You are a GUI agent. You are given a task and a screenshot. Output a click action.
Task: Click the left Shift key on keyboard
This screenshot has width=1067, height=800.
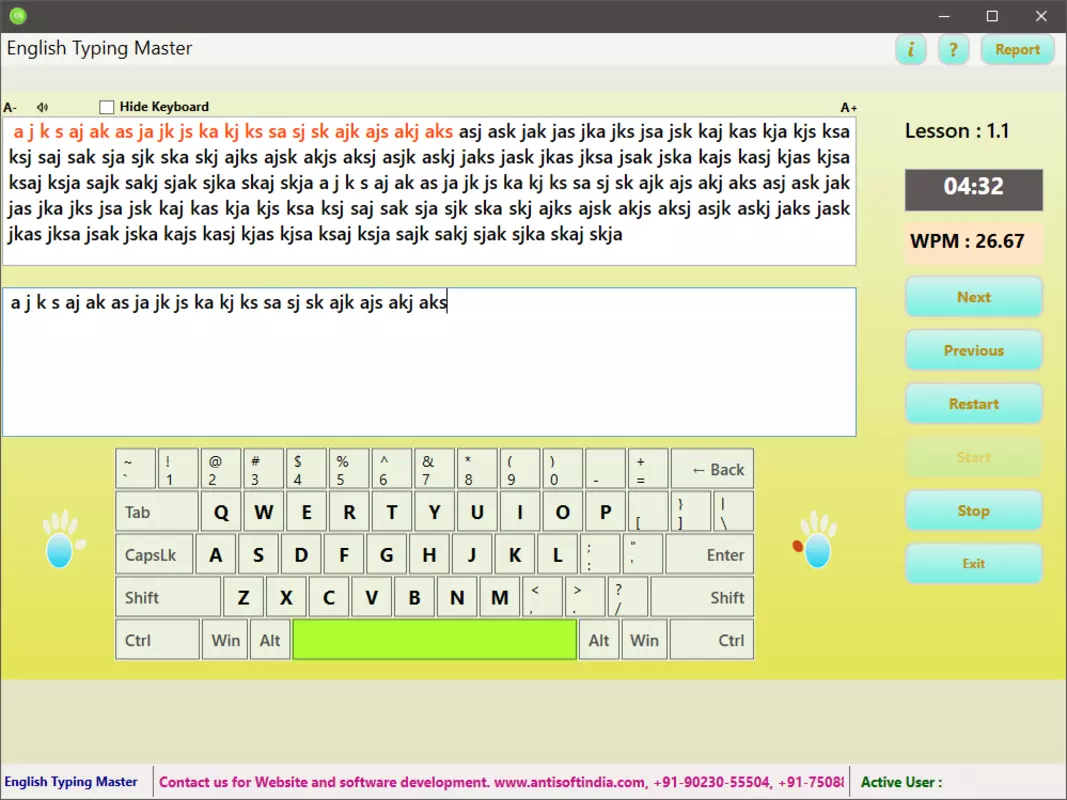point(168,597)
